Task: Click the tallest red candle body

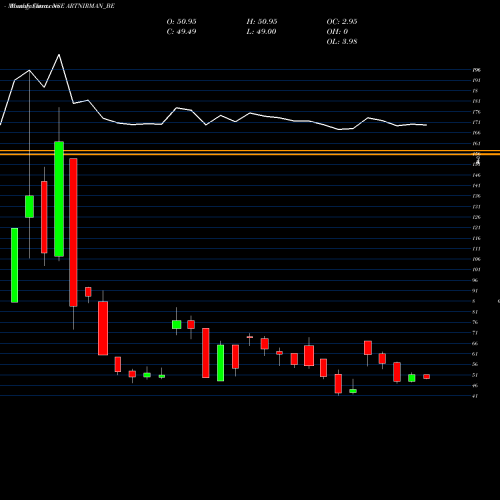Action: [x=73, y=232]
